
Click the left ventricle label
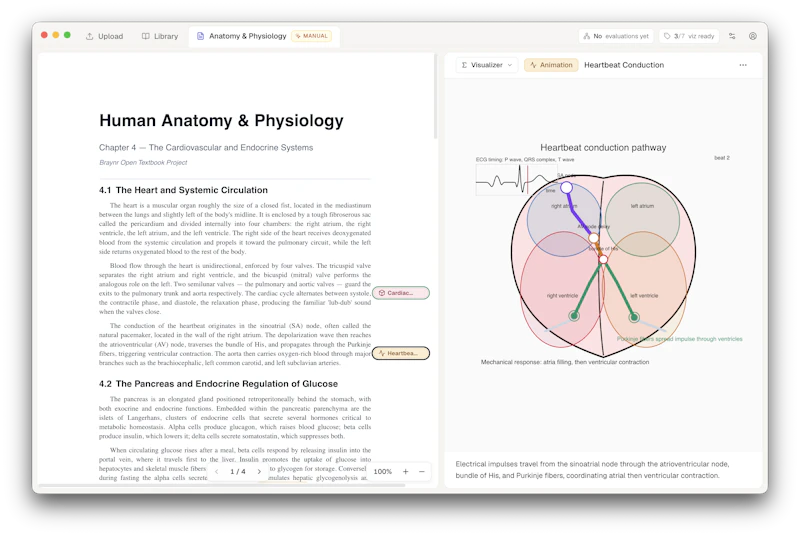tap(644, 296)
